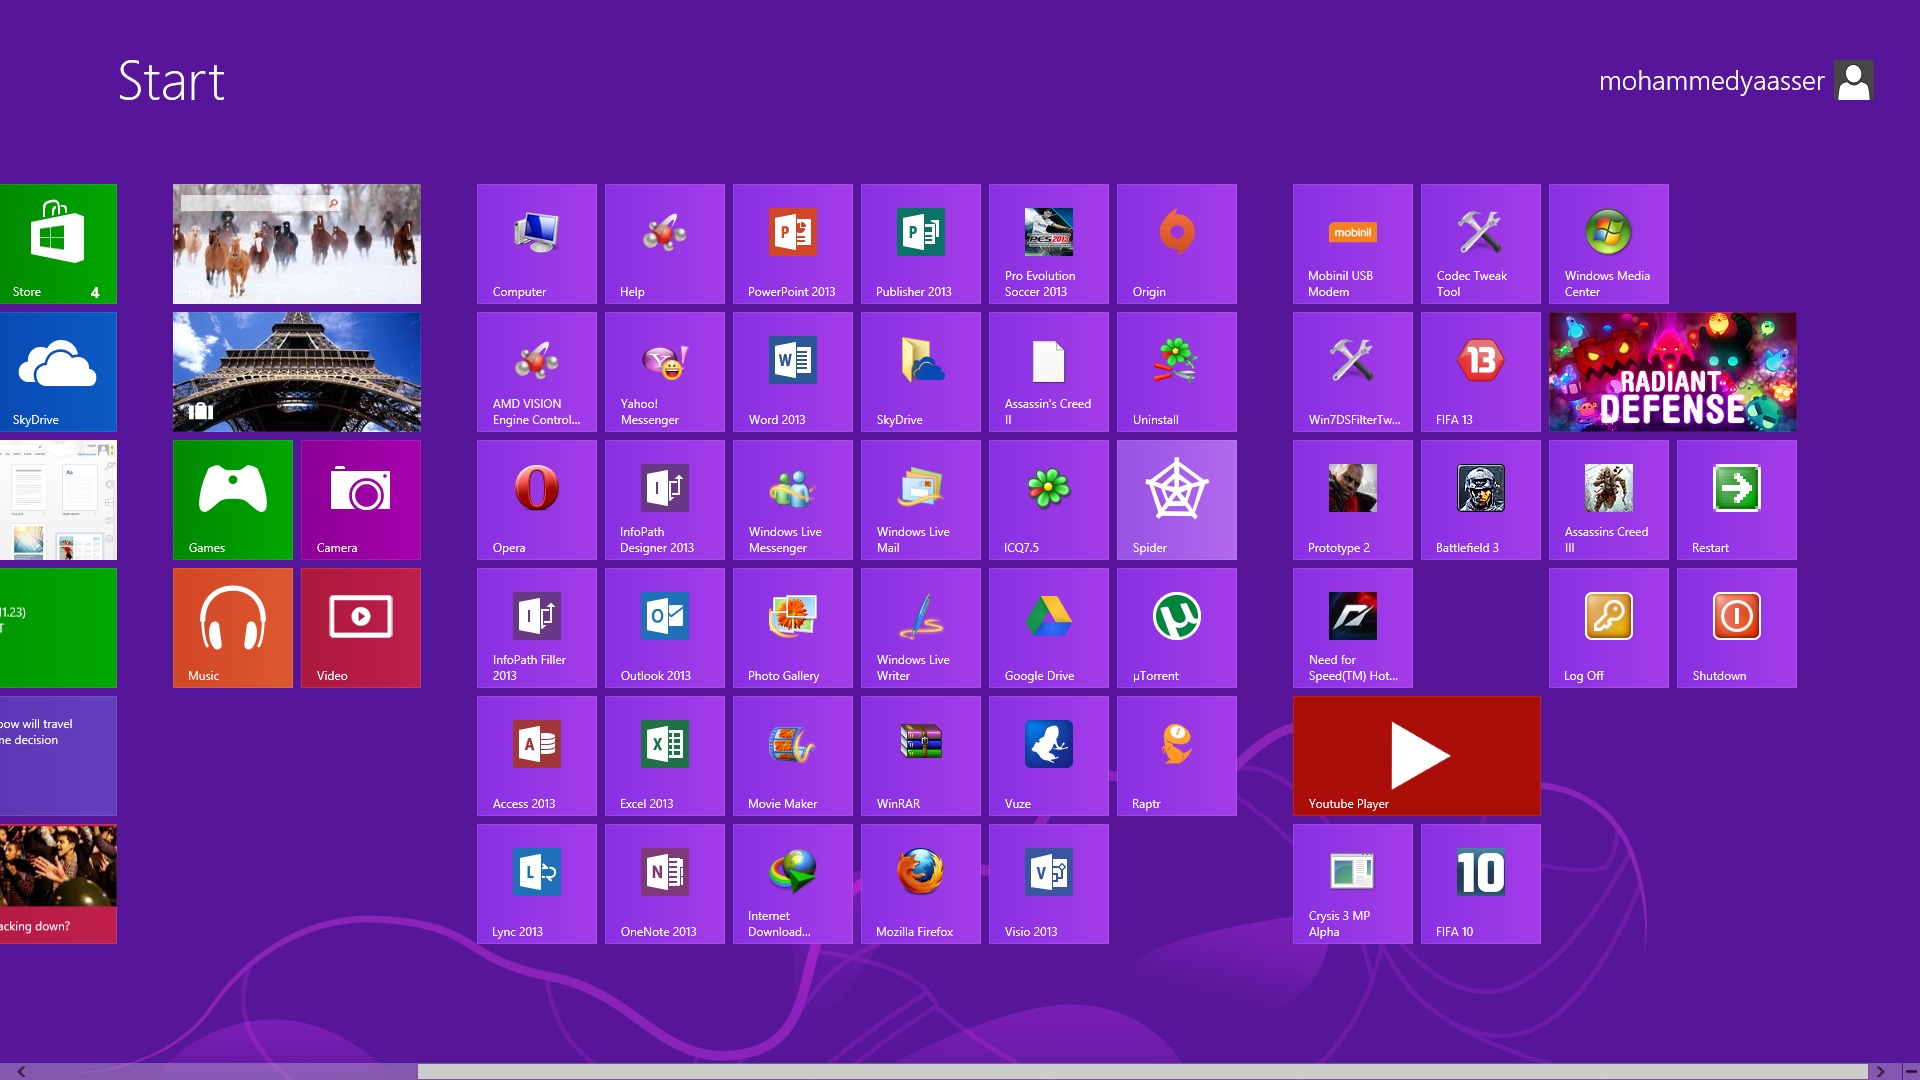Open the Video tile

click(x=361, y=628)
